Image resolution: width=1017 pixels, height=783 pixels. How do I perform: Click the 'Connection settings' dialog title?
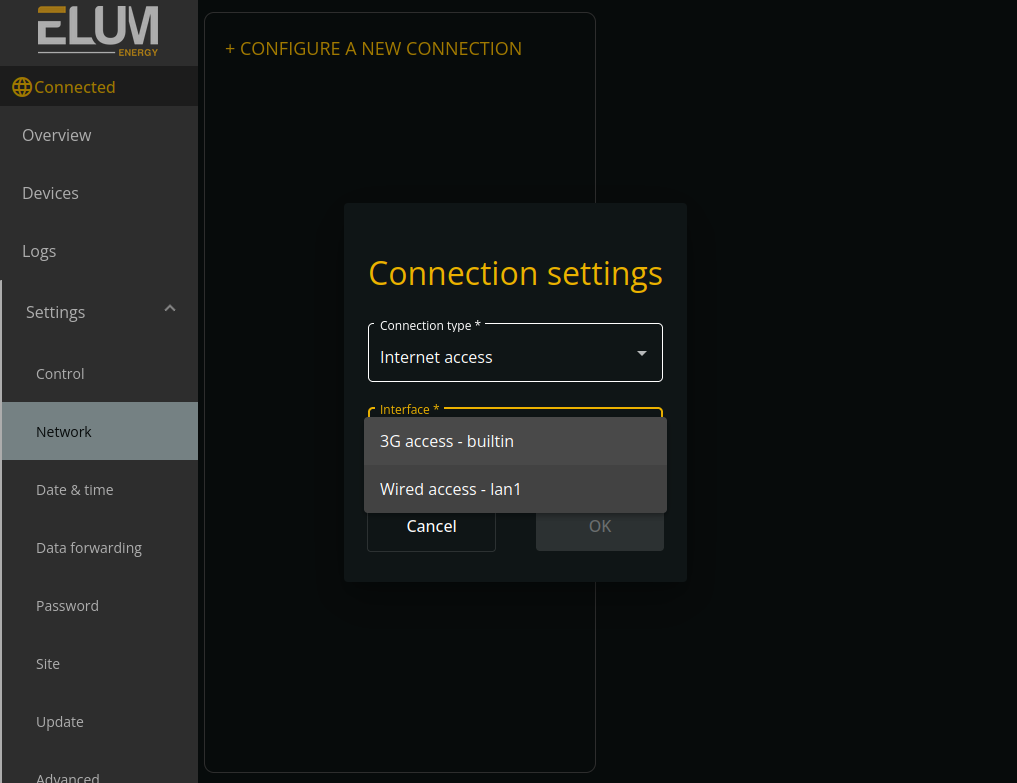516,274
